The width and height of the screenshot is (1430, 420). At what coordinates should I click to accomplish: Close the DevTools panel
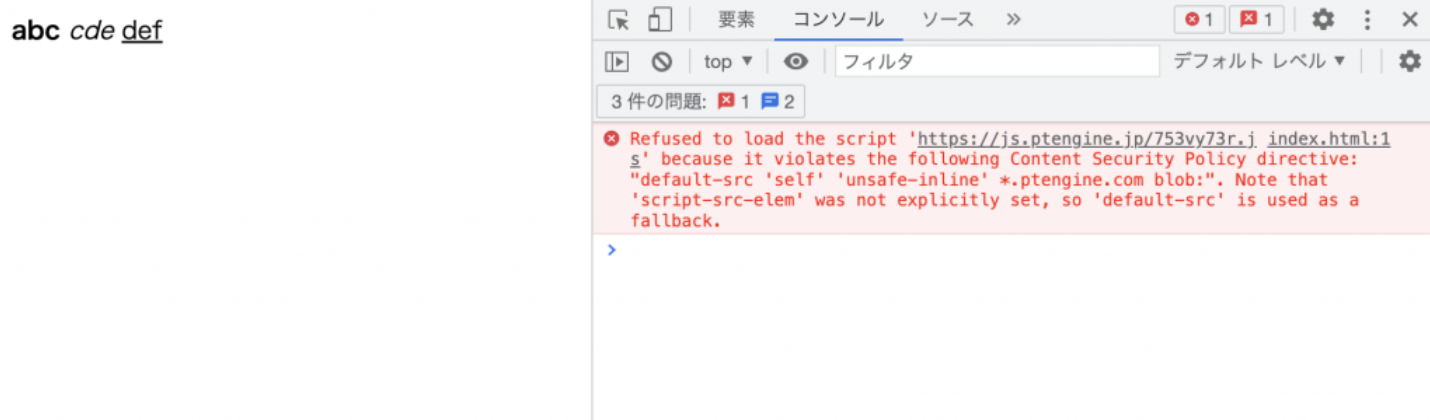click(x=1410, y=19)
